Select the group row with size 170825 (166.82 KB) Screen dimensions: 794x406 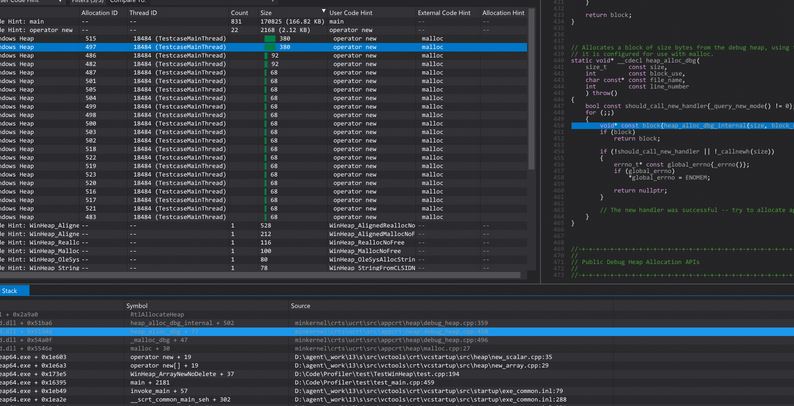(x=263, y=22)
